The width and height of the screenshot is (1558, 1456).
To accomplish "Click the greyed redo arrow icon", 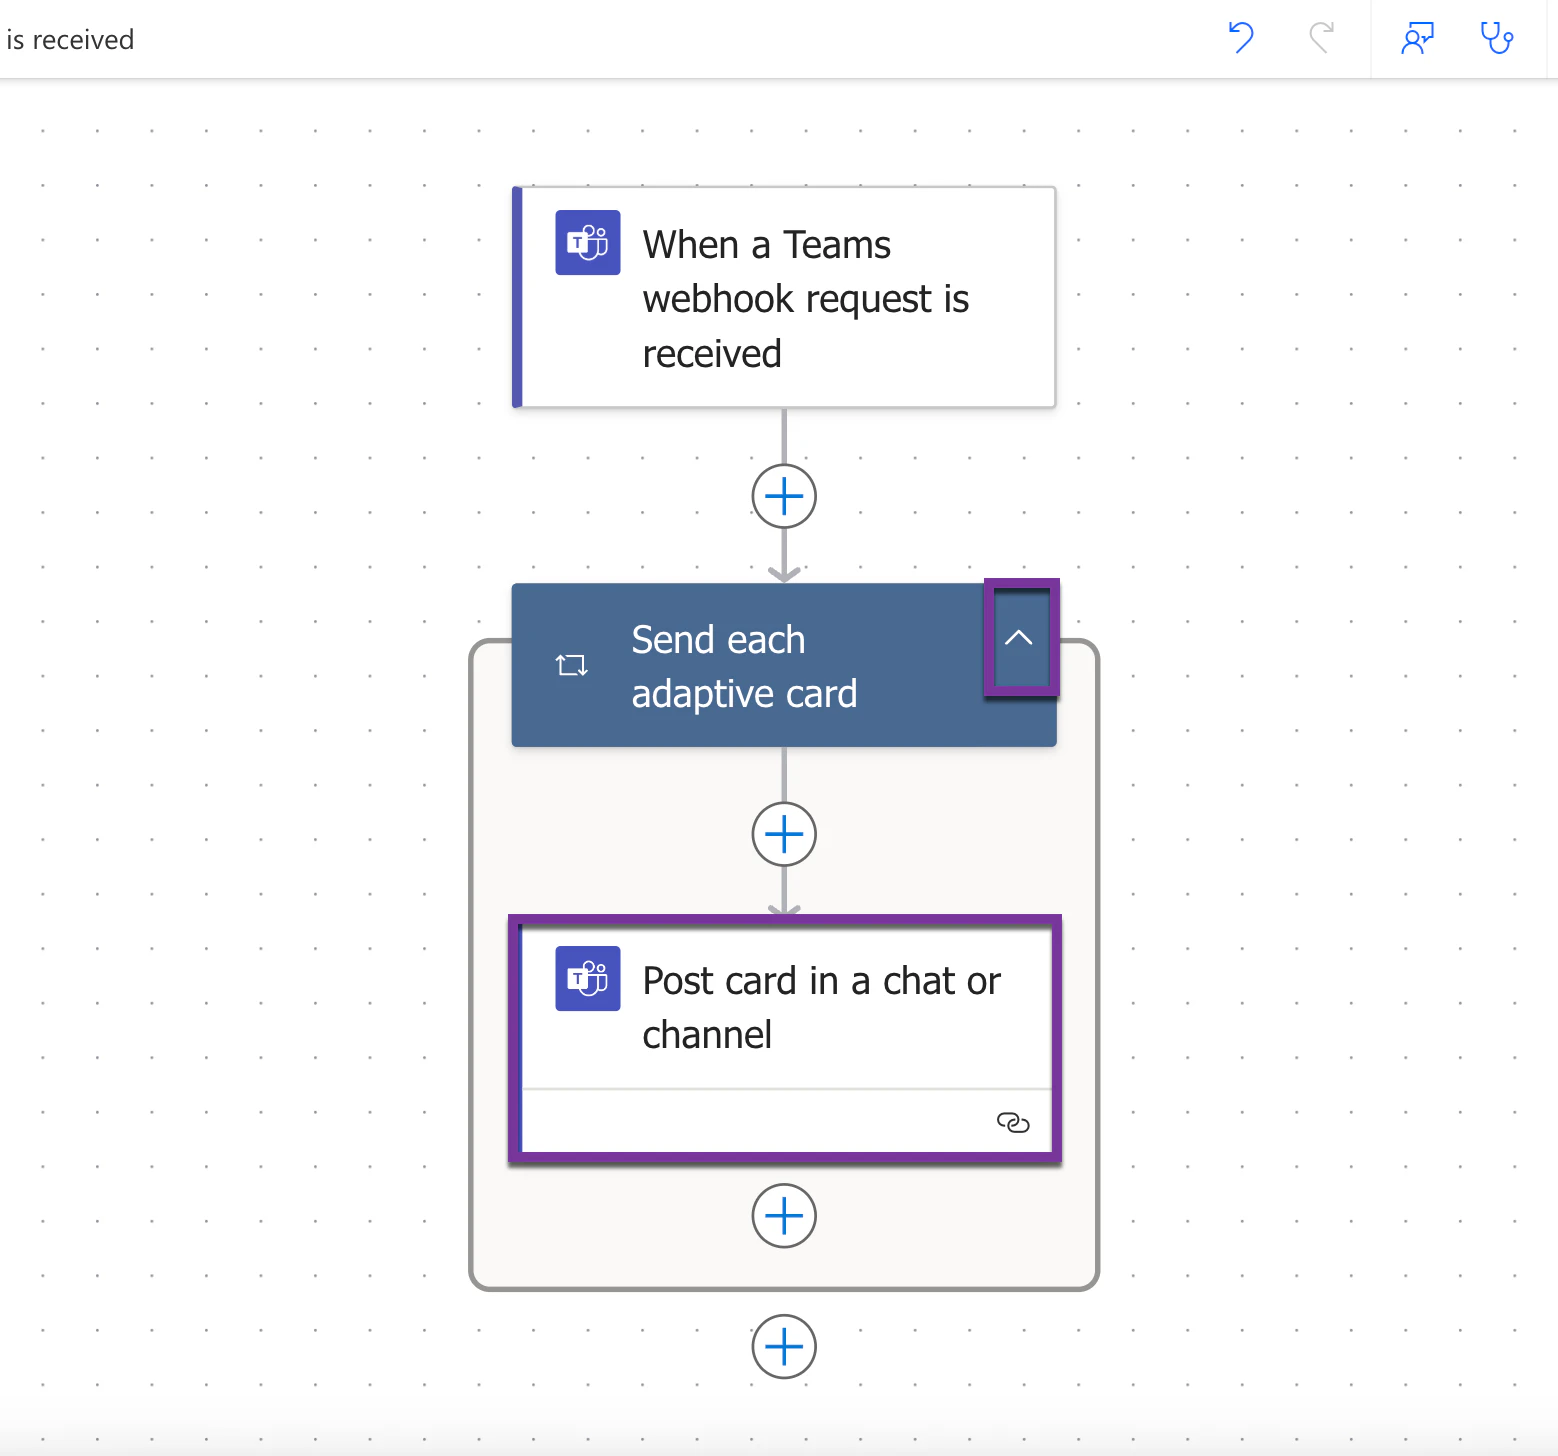I will tap(1322, 38).
